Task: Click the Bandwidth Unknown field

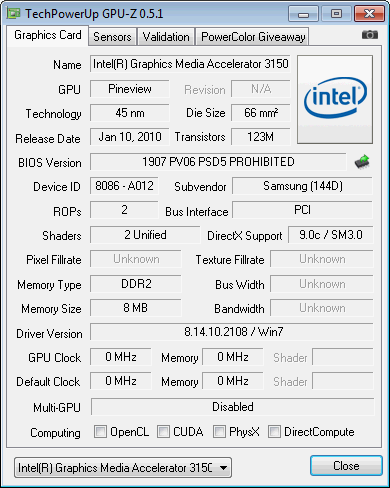Action: click(322, 308)
